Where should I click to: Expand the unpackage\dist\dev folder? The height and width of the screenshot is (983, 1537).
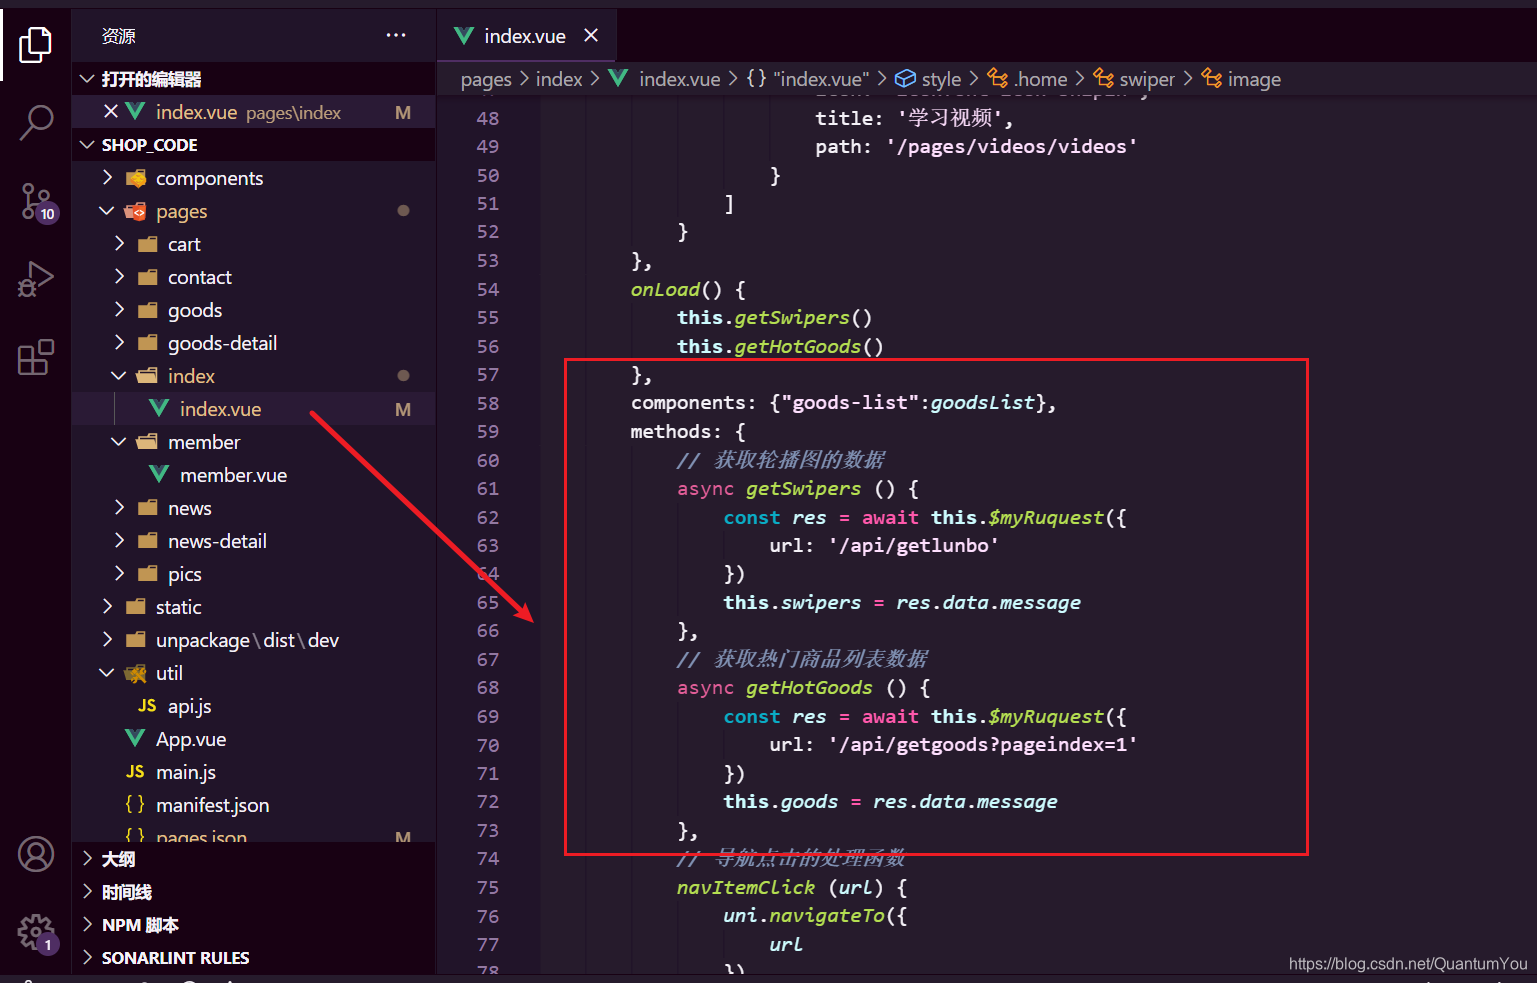coord(254,640)
